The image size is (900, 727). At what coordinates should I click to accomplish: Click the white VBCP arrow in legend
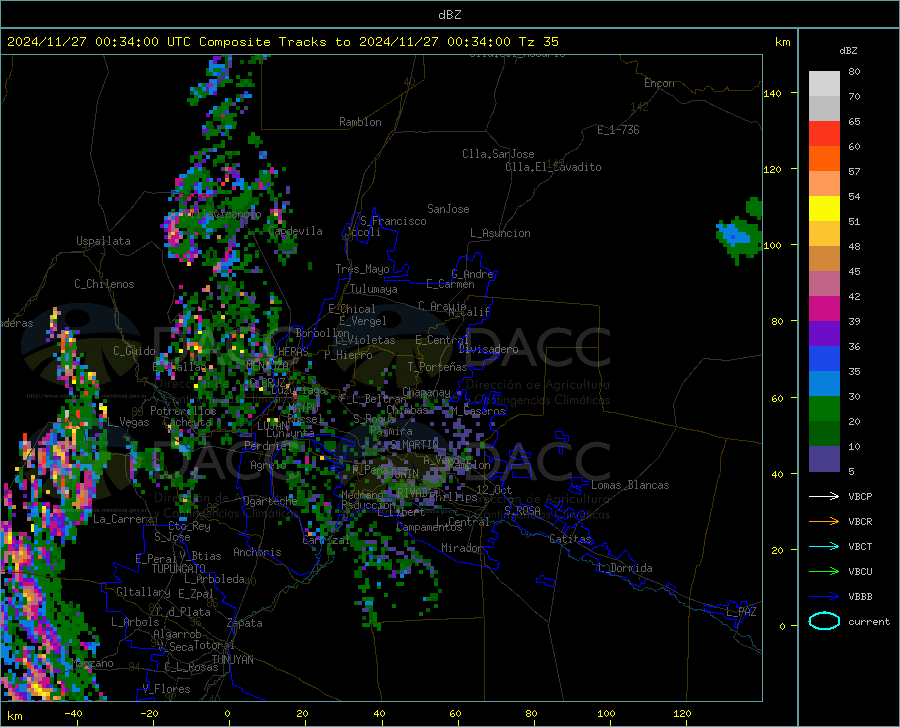tap(824, 496)
